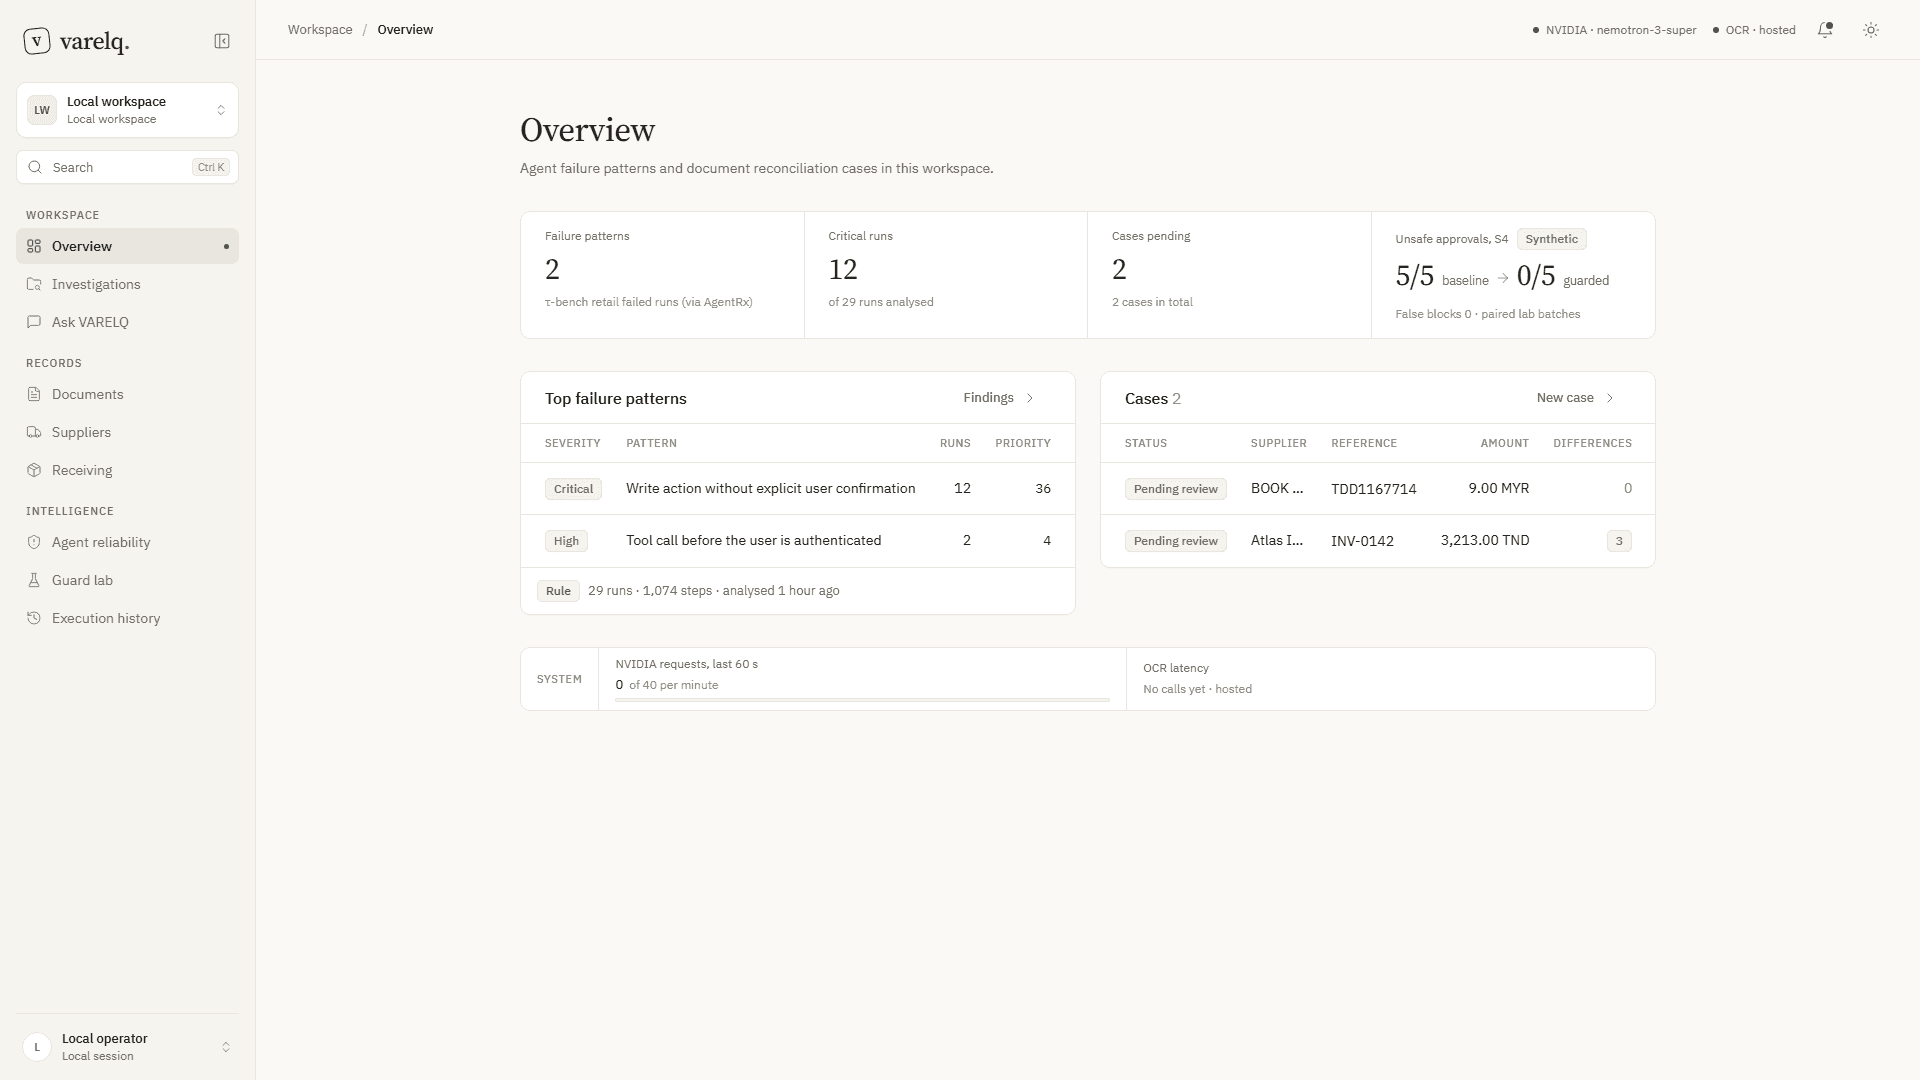Click the Documents file icon
The height and width of the screenshot is (1080, 1920).
(x=34, y=394)
